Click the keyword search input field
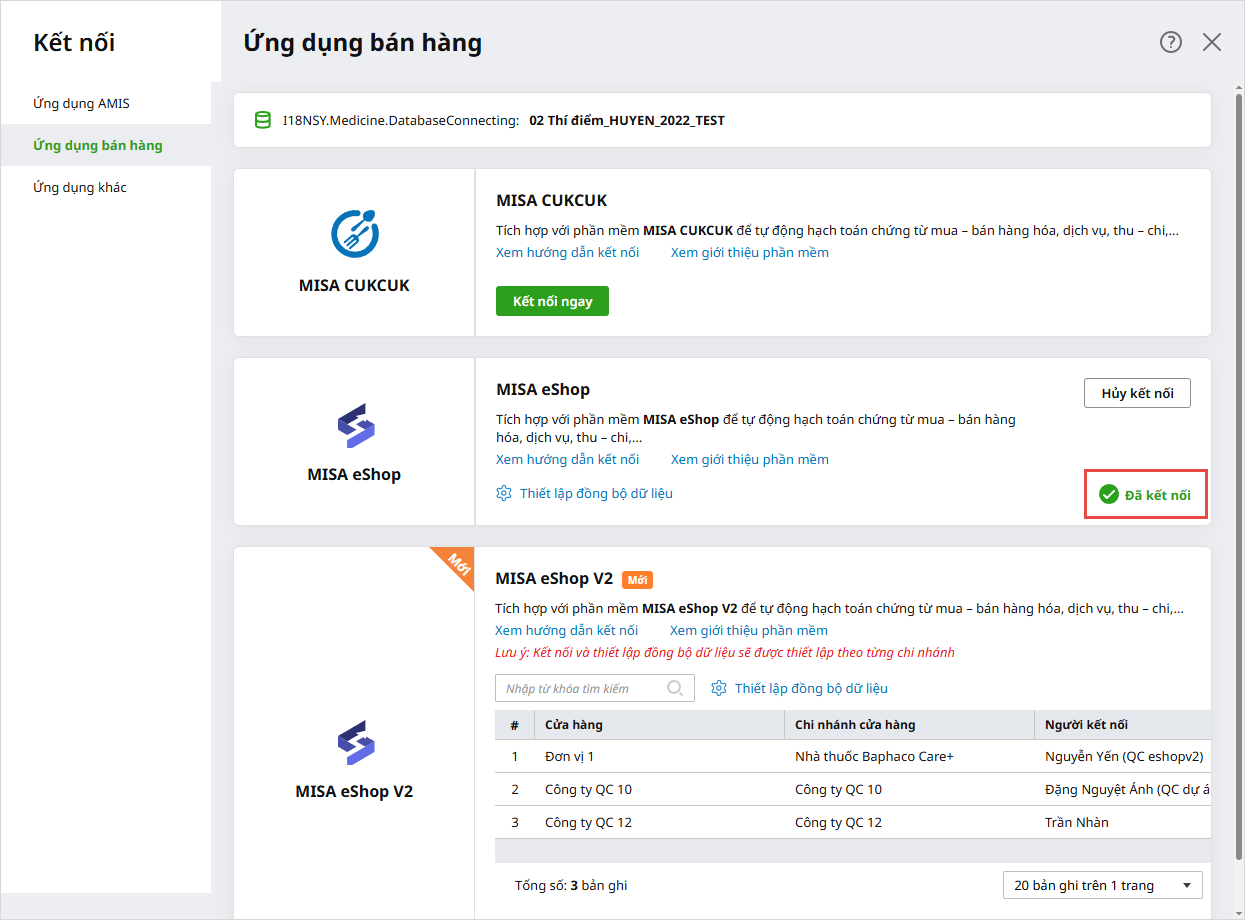 coord(580,688)
